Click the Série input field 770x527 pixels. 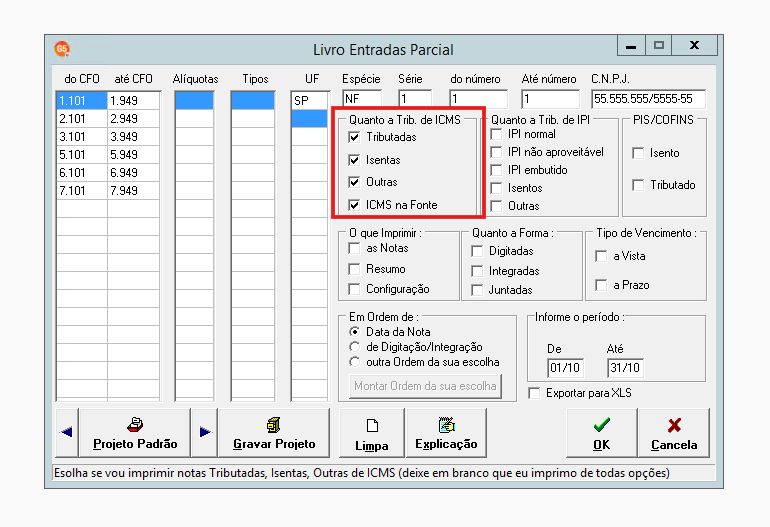click(415, 99)
